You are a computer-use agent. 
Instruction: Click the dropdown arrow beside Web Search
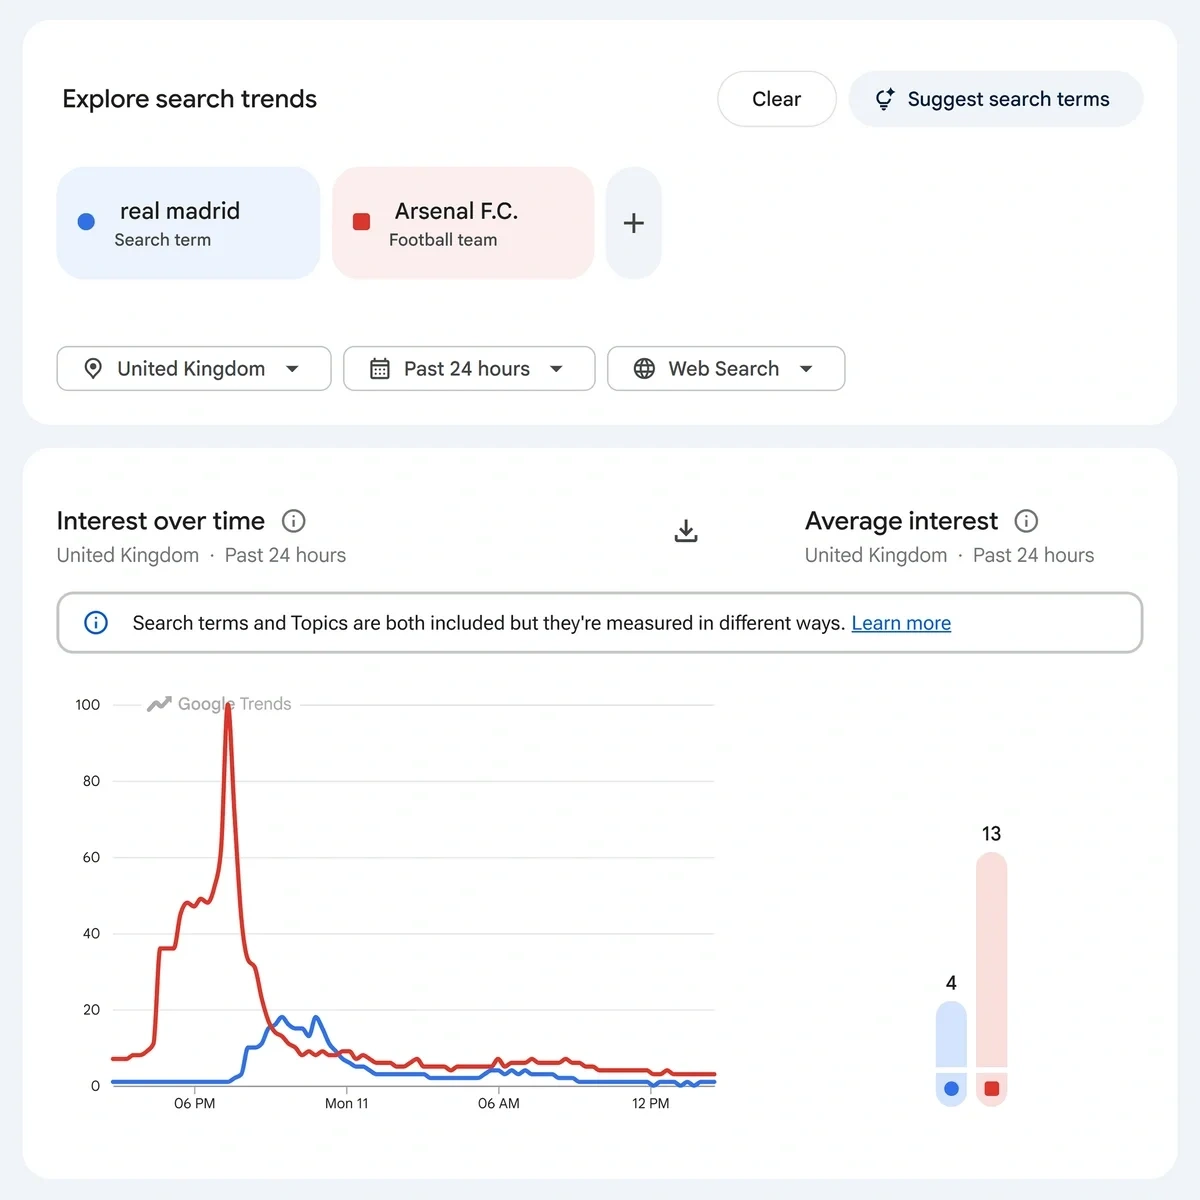coord(807,369)
